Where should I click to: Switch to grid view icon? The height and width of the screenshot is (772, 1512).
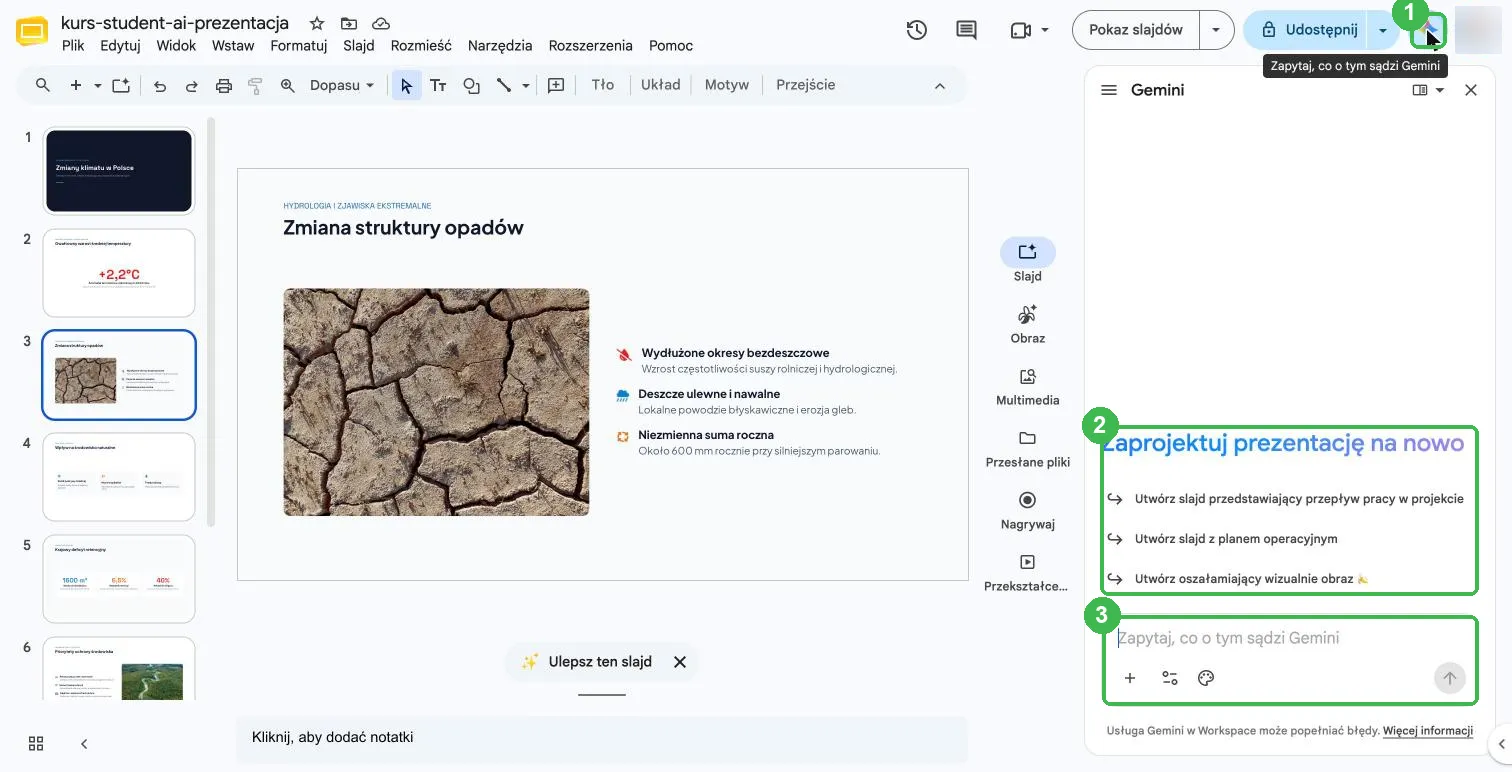(36, 743)
